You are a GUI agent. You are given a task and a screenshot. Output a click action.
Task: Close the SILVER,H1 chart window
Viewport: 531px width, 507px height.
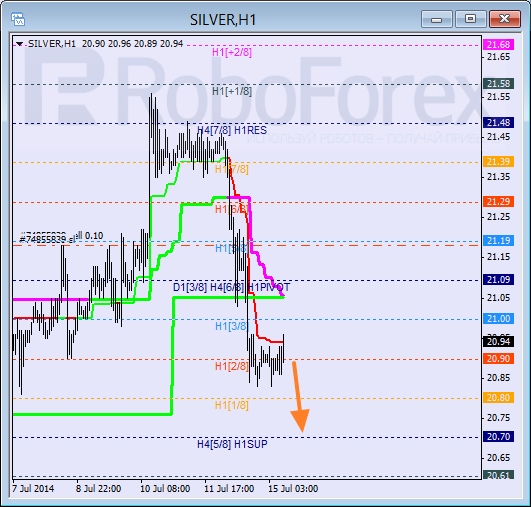click(505, 19)
